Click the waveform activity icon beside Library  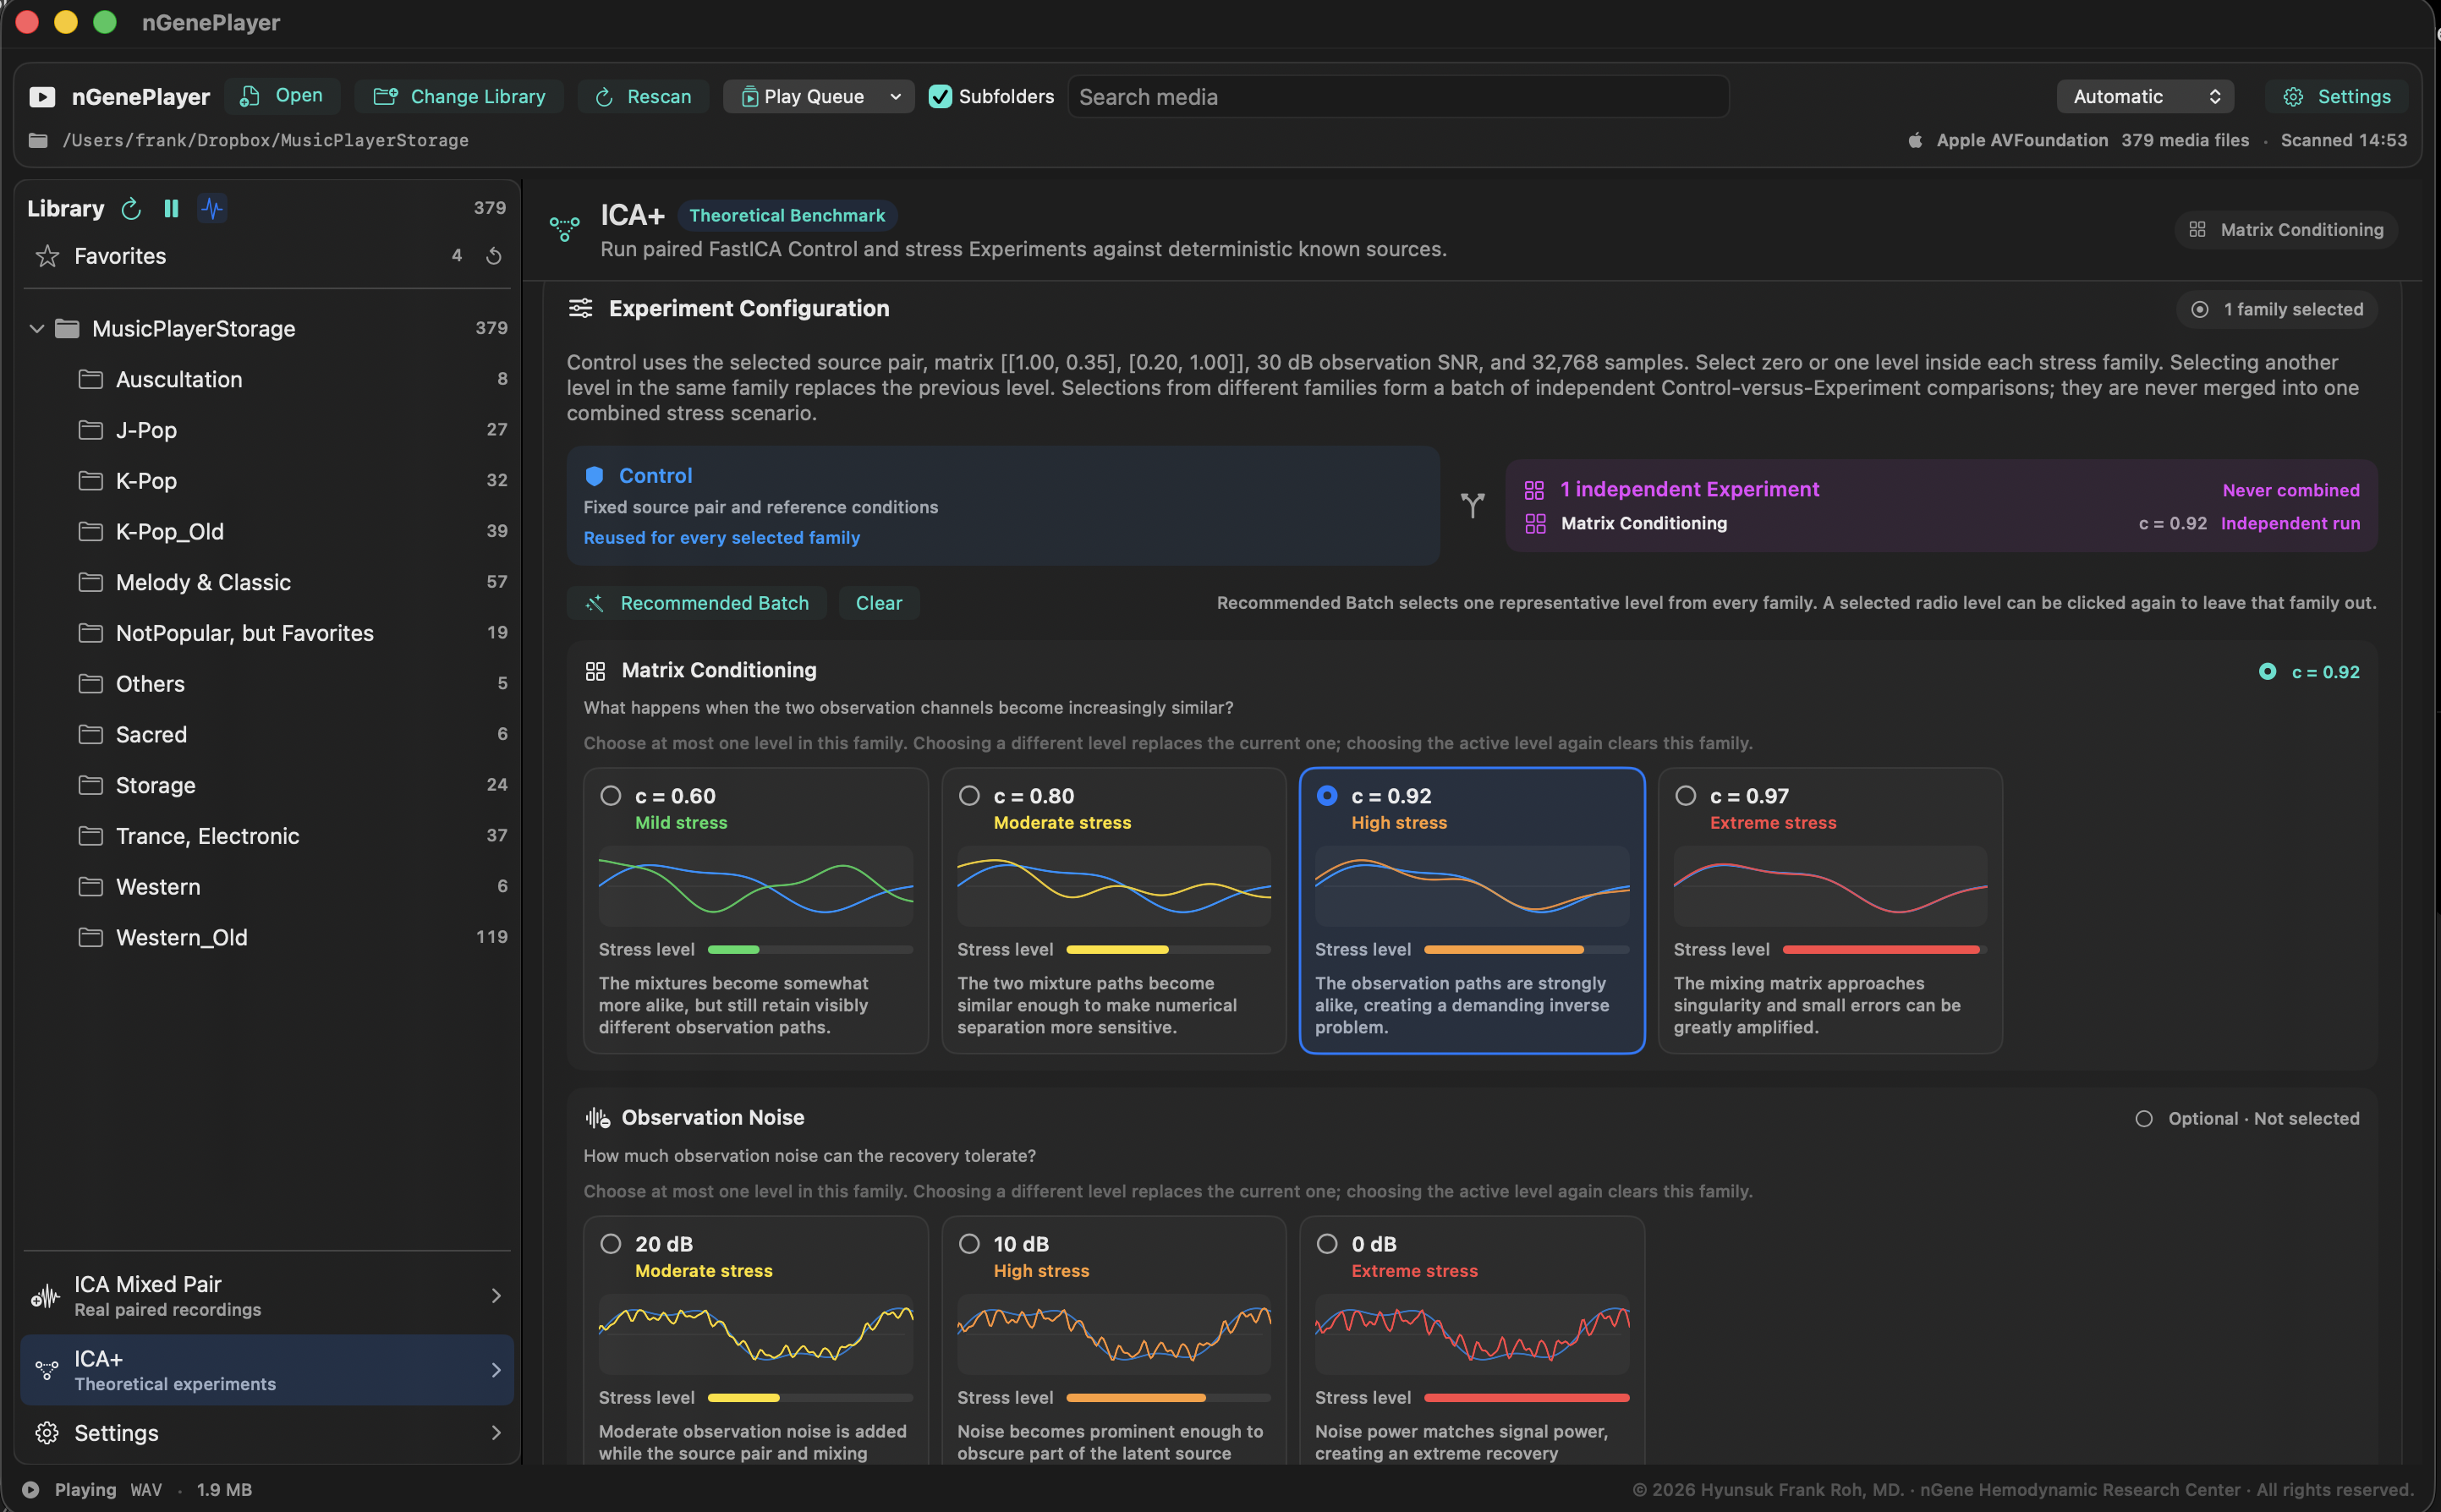(212, 208)
